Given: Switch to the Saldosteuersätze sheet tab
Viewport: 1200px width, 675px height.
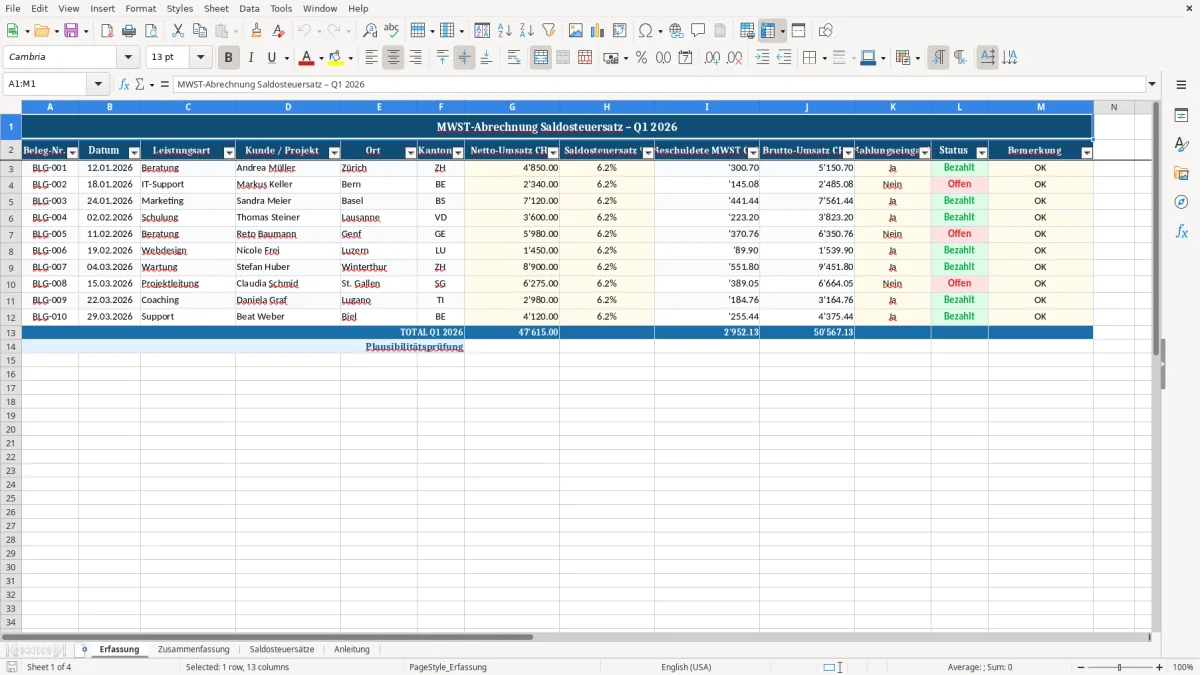Looking at the screenshot, I should tap(282, 649).
